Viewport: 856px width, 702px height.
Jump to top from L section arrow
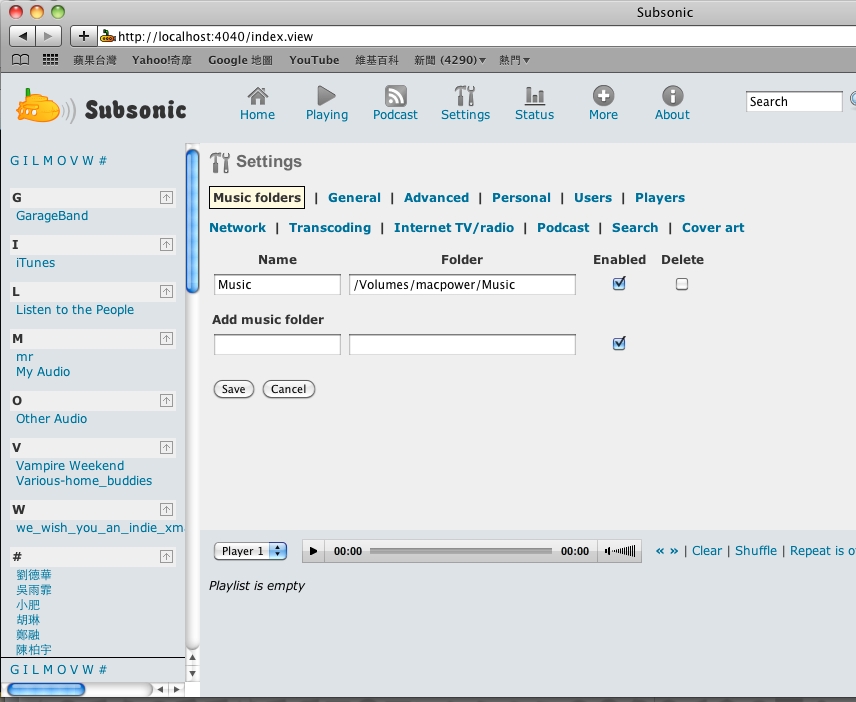[167, 291]
